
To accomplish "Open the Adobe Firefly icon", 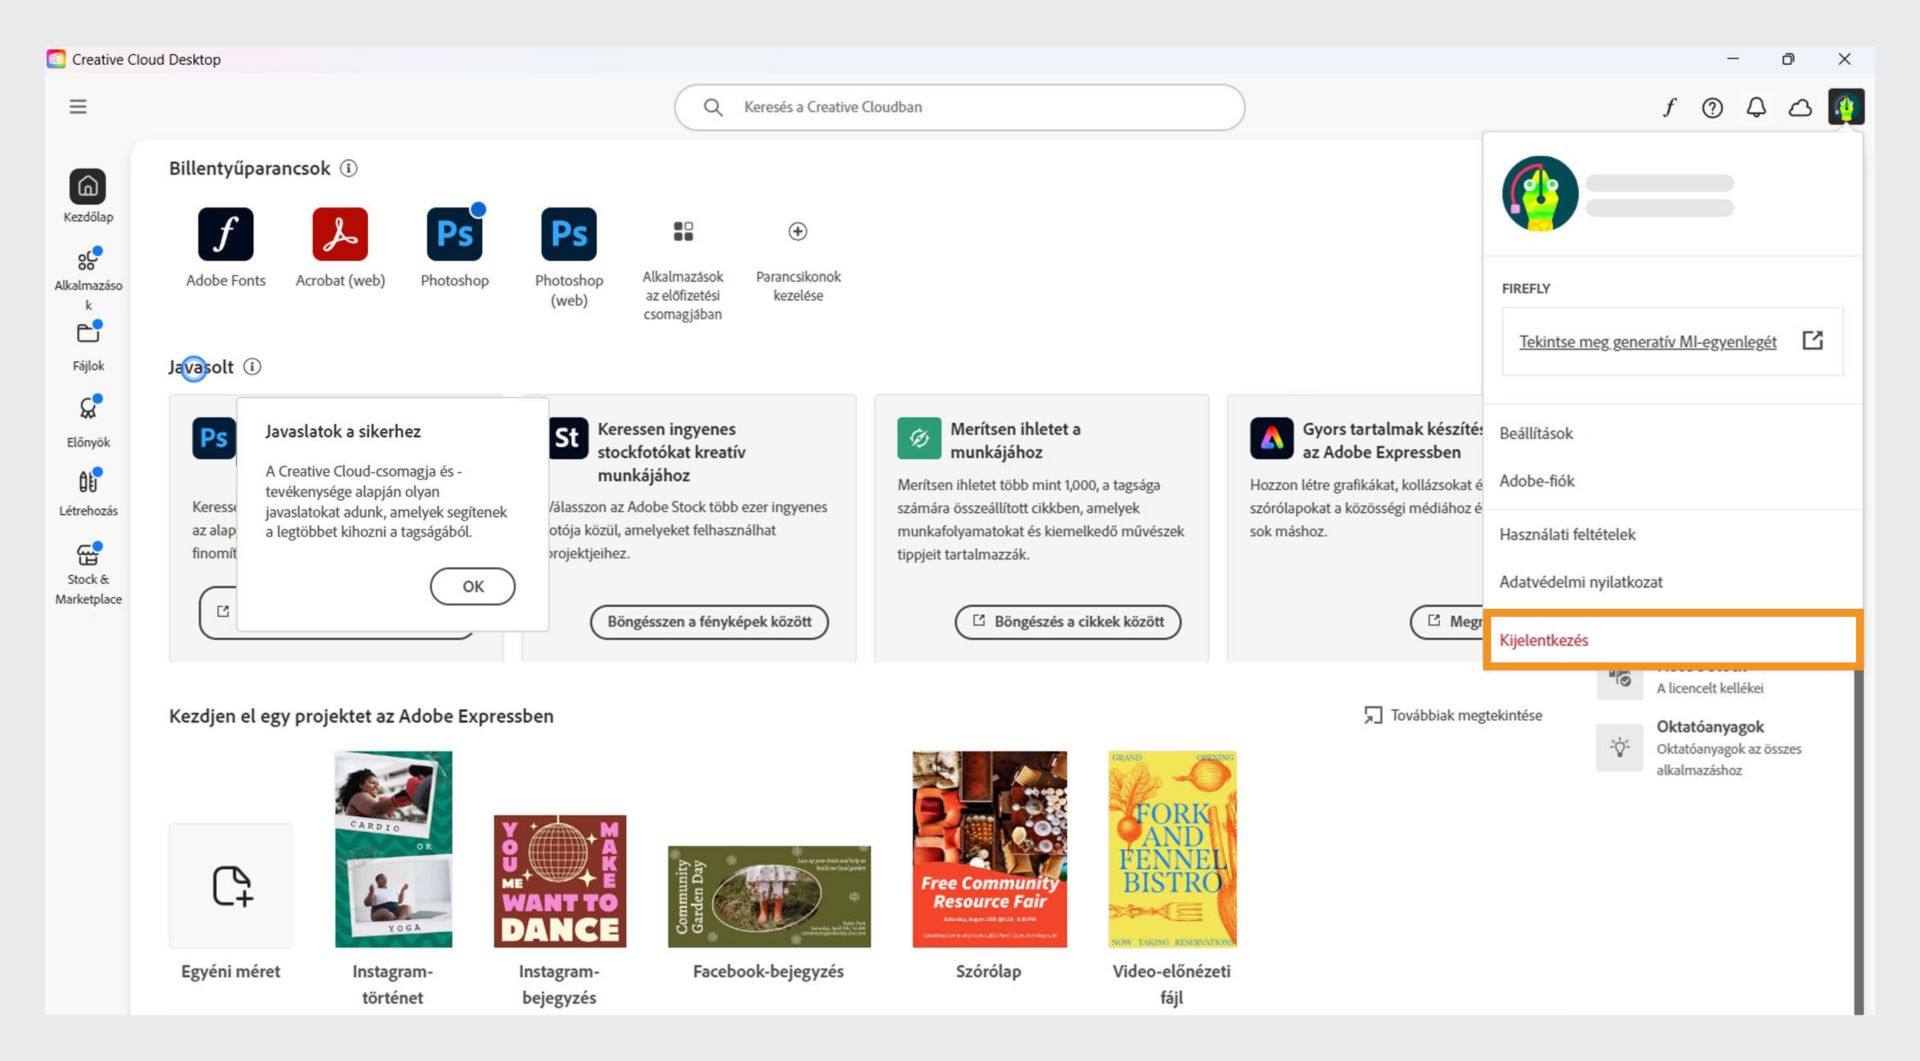I will 1669,107.
